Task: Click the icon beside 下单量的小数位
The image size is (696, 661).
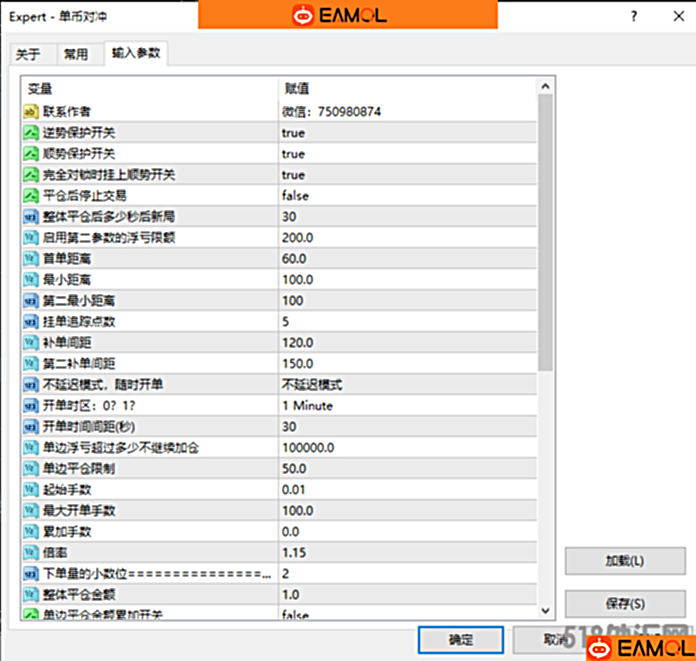Action: [x=31, y=574]
